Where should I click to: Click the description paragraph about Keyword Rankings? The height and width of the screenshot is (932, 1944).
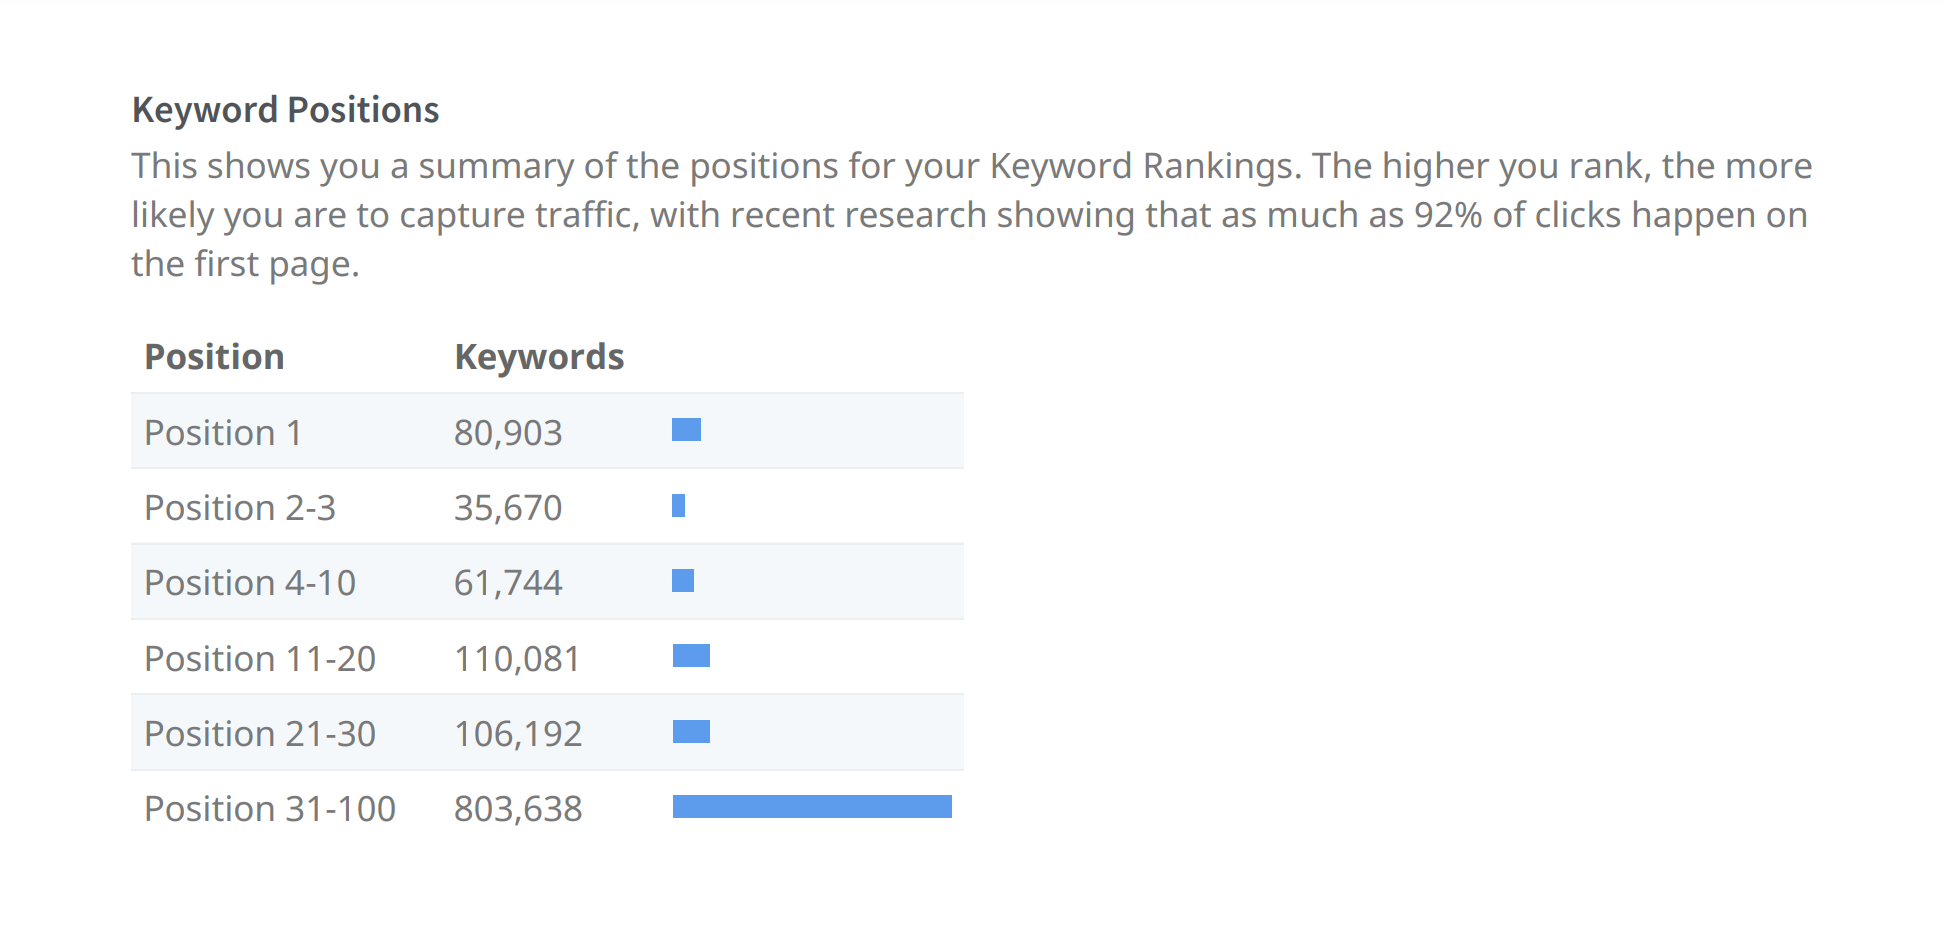[971, 215]
